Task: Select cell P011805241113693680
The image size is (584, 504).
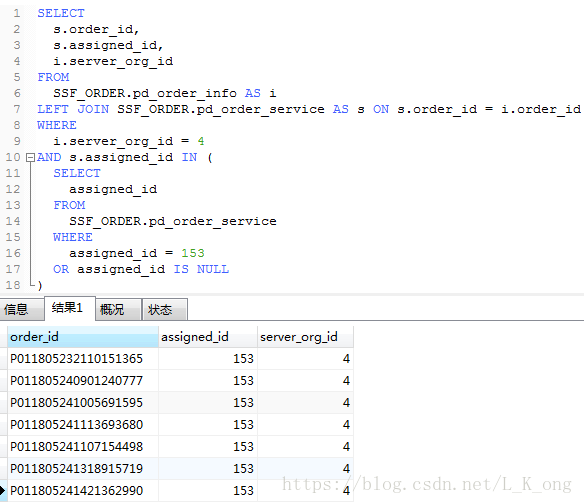Action: pyautogui.click(x=83, y=425)
